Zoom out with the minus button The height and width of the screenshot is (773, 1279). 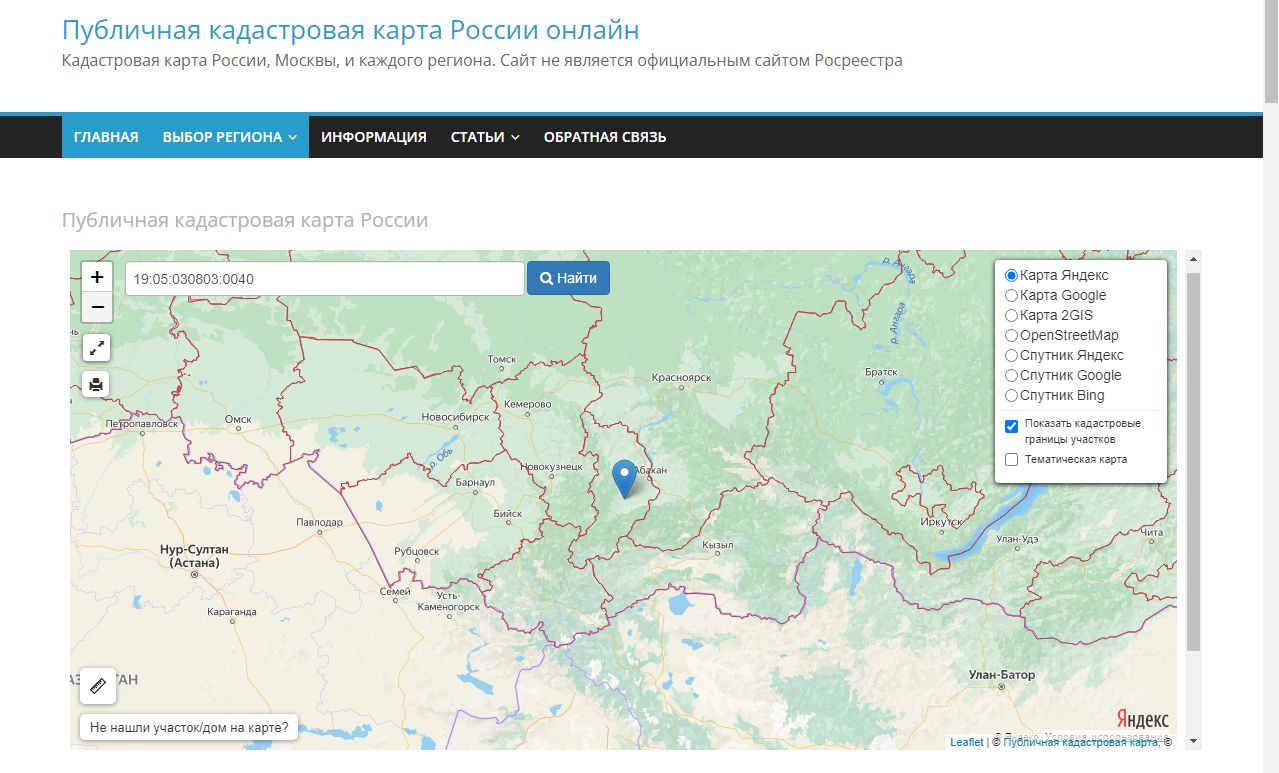tap(97, 307)
